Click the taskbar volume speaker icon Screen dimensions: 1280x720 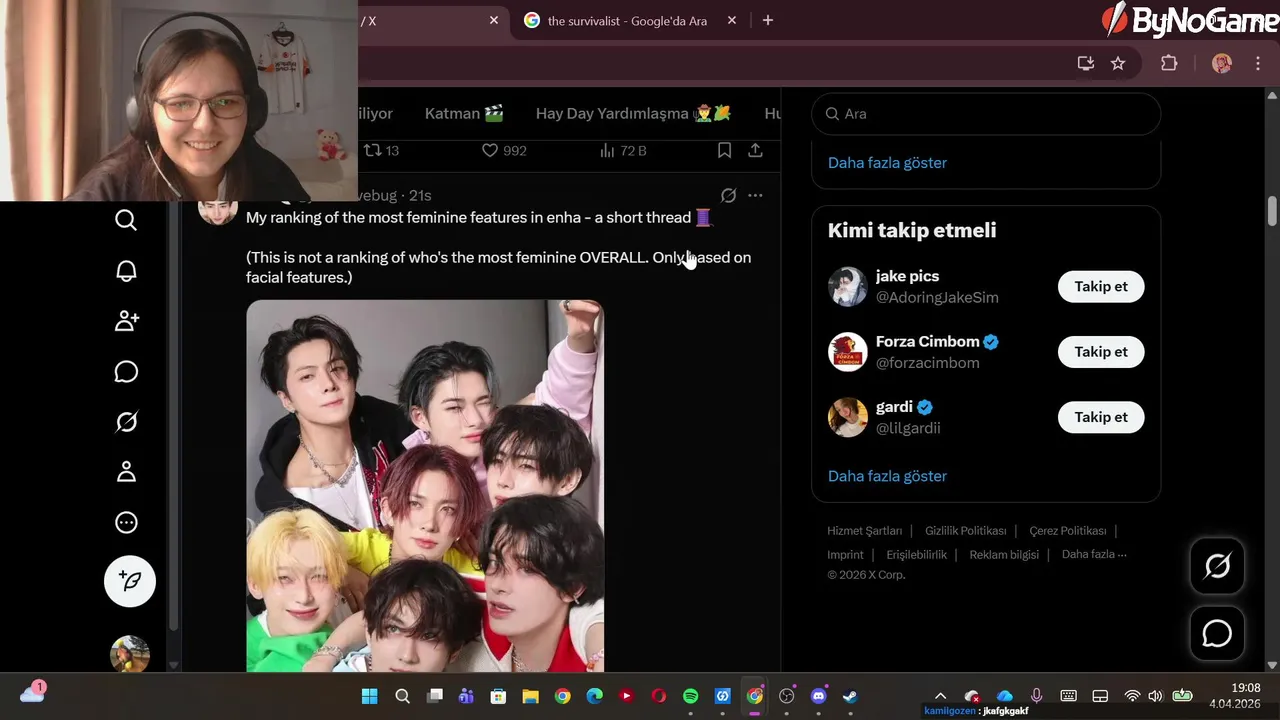[1156, 696]
